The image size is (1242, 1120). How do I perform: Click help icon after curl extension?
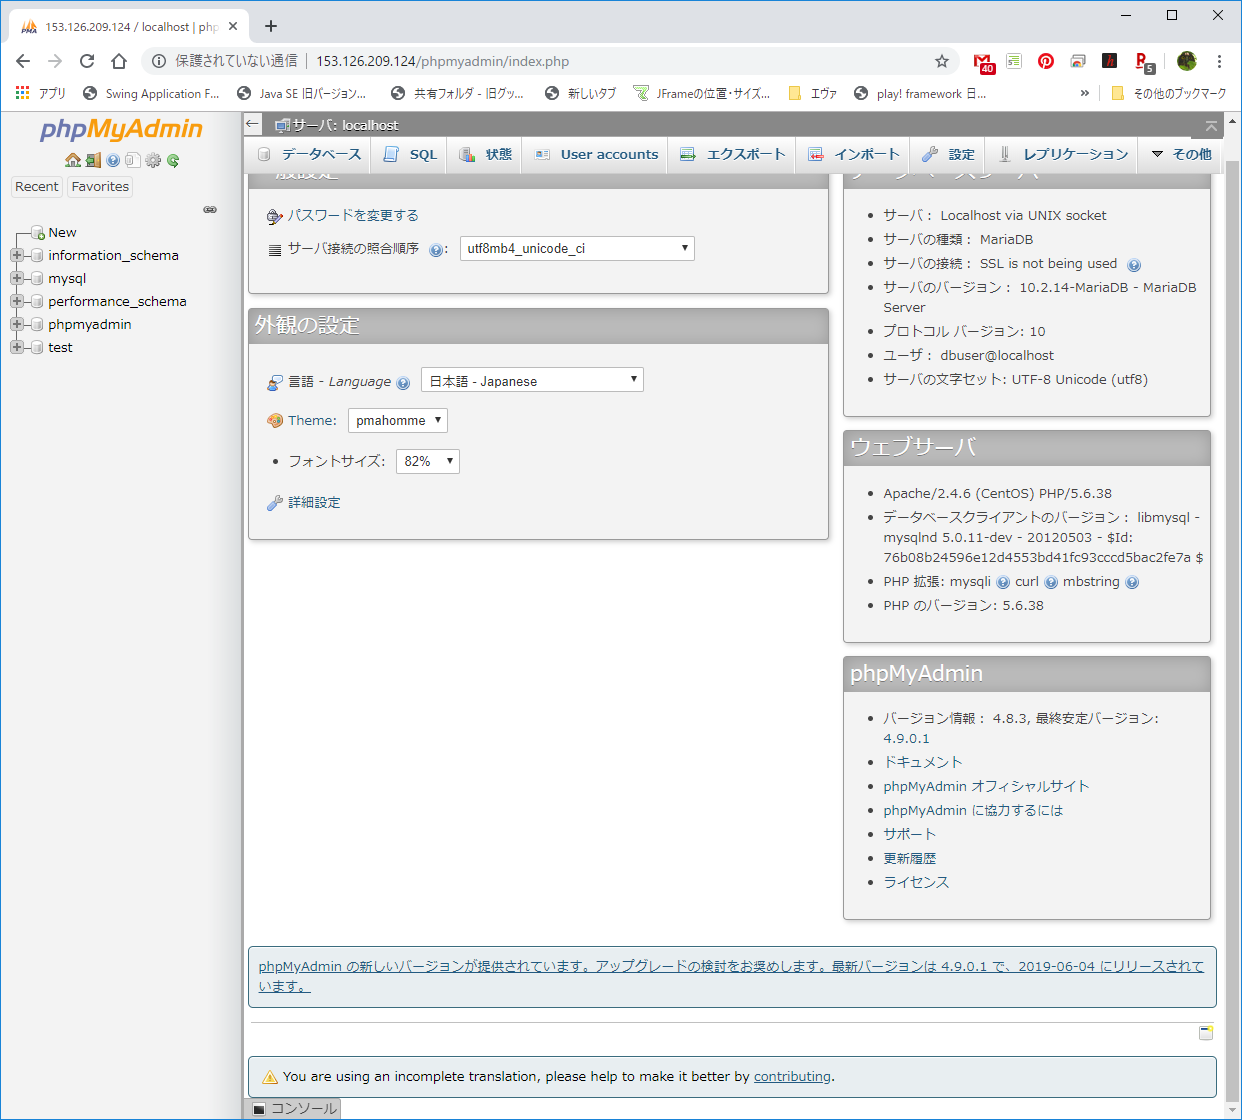pyautogui.click(x=1051, y=583)
